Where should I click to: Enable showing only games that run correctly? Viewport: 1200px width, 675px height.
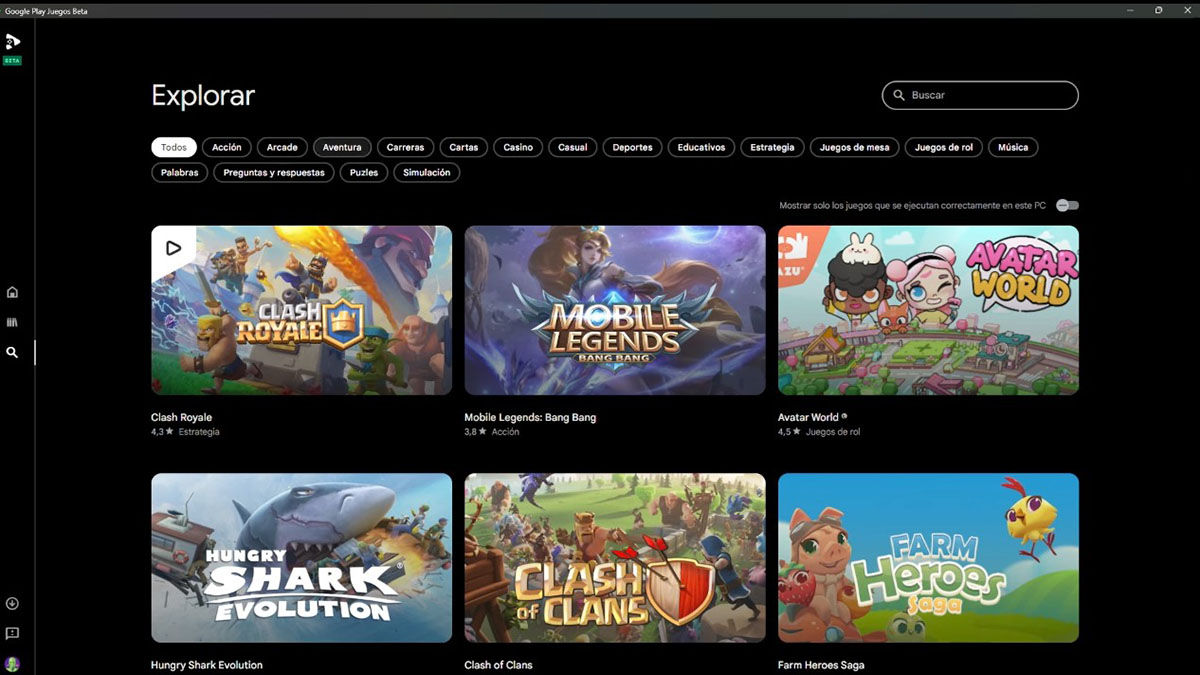(1066, 204)
